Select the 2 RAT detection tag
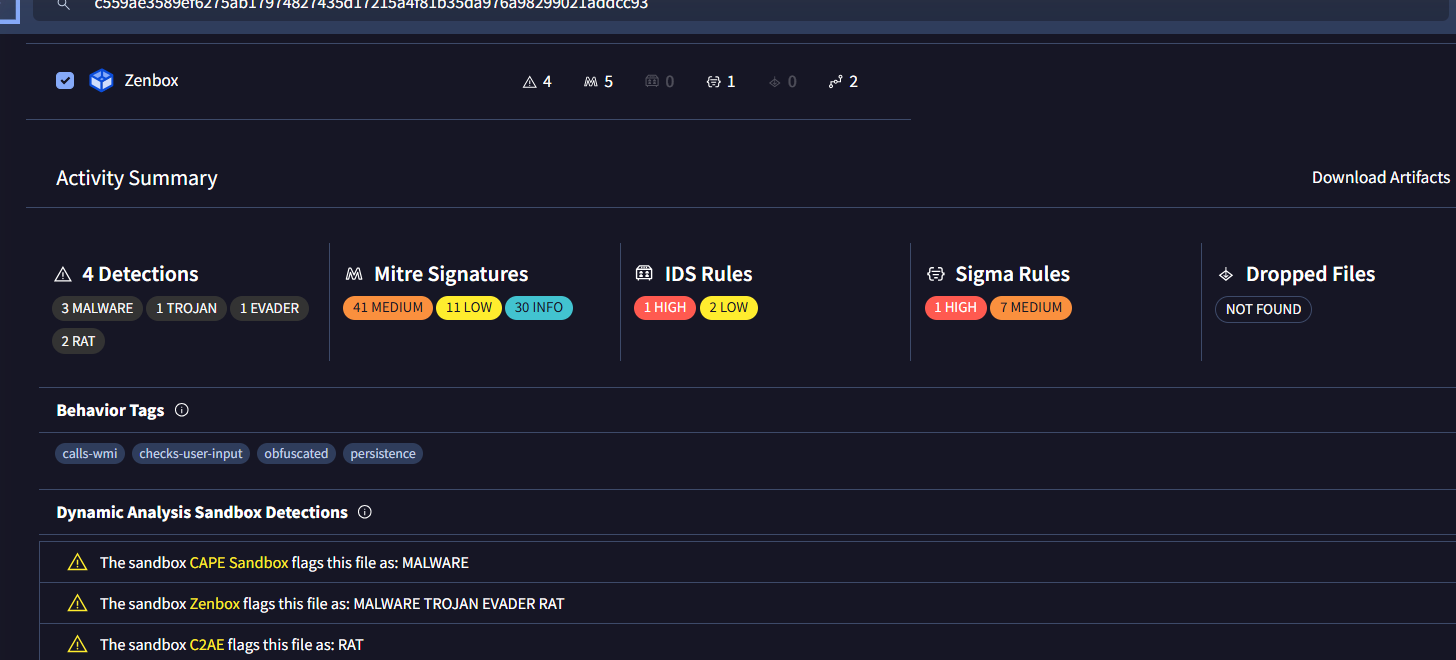This screenshot has height=660, width=1456. point(78,341)
